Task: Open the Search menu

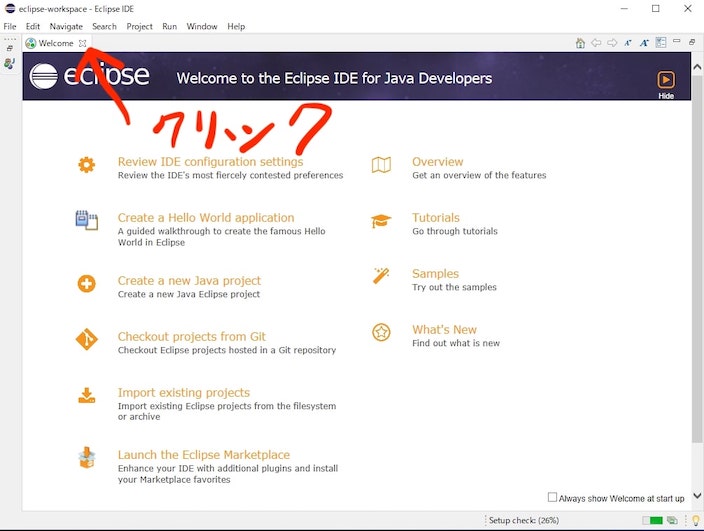Action: 104,26
